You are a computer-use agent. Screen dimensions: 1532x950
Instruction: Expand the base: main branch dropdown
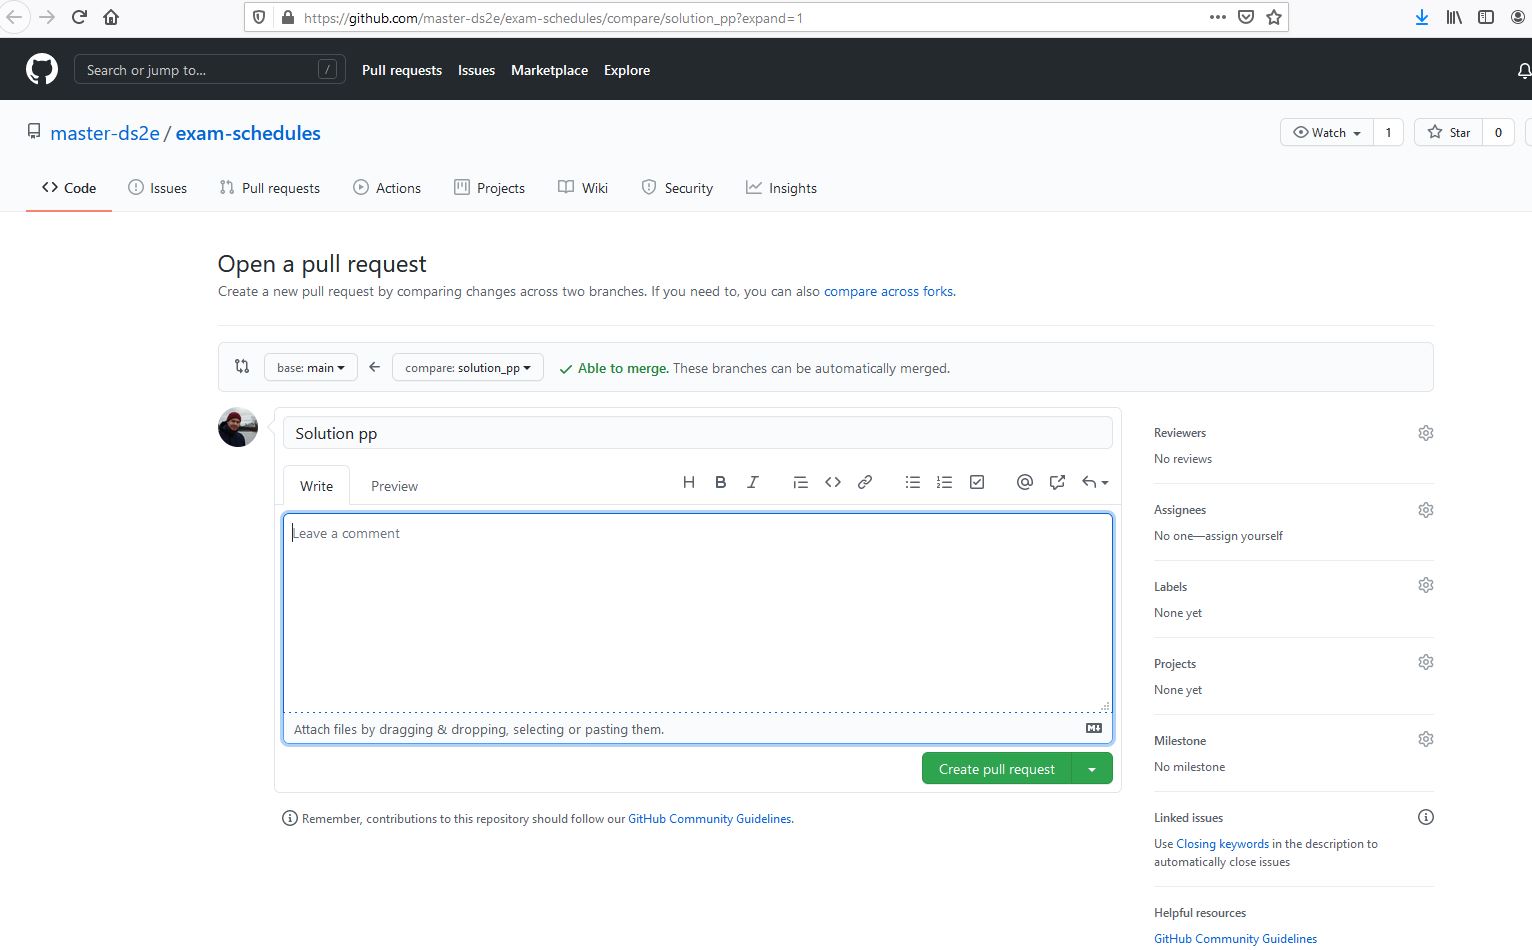[x=310, y=368]
